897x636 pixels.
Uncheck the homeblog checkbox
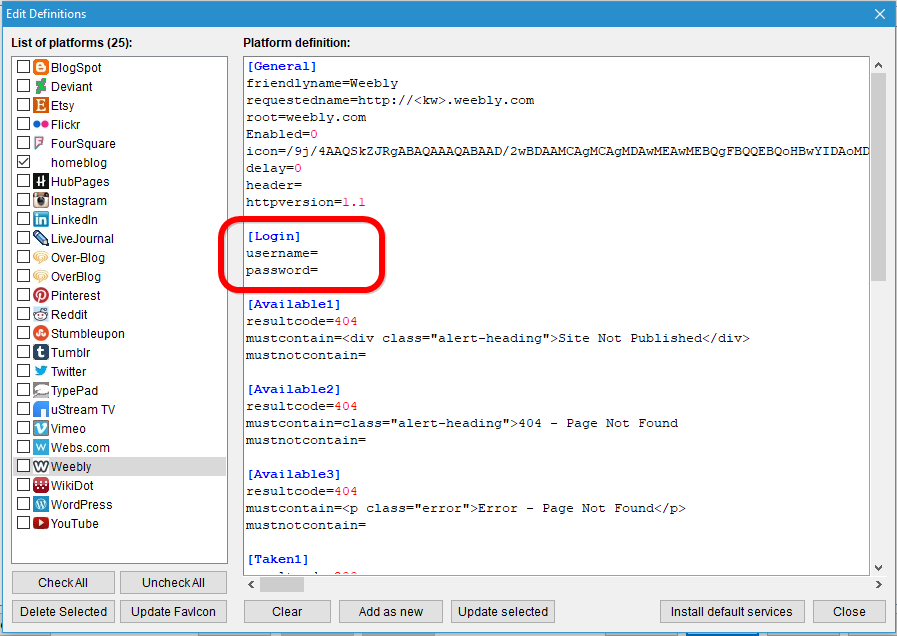coord(23,162)
